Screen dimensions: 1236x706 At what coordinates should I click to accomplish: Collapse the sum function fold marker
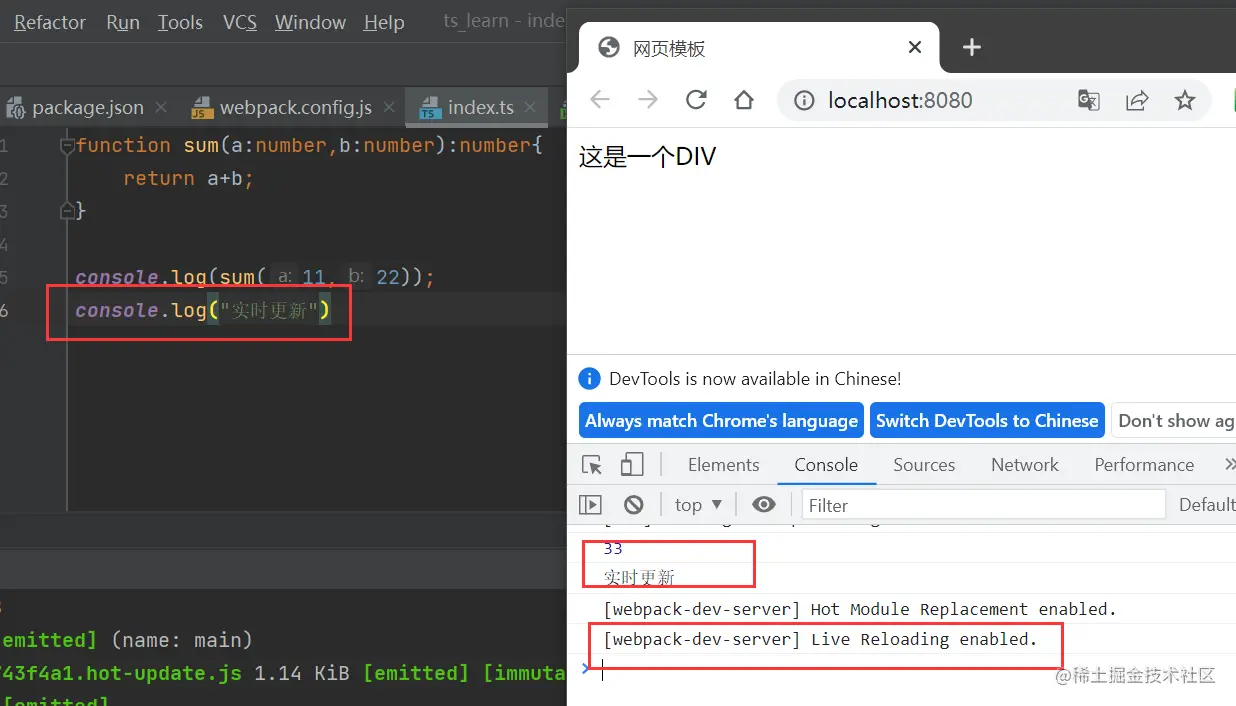point(67,146)
